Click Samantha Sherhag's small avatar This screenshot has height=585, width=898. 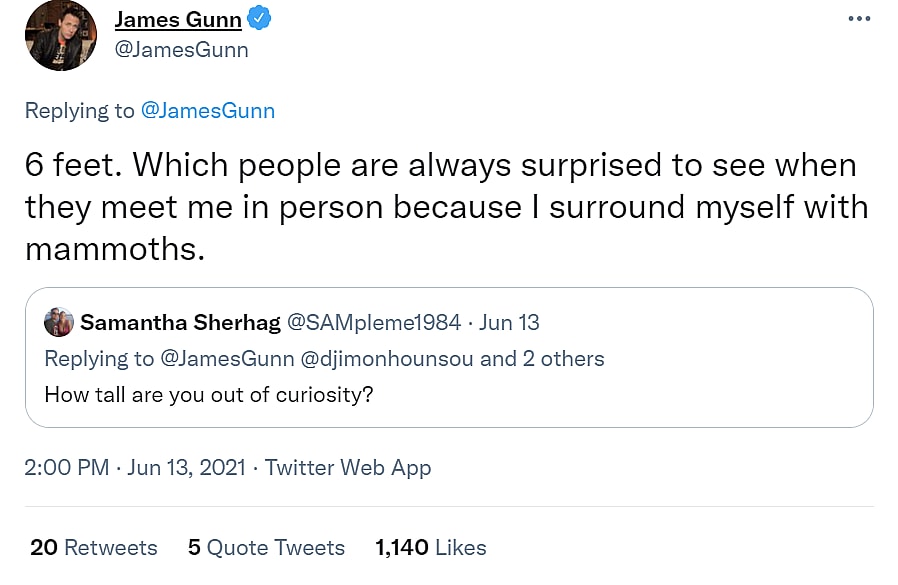click(x=58, y=322)
